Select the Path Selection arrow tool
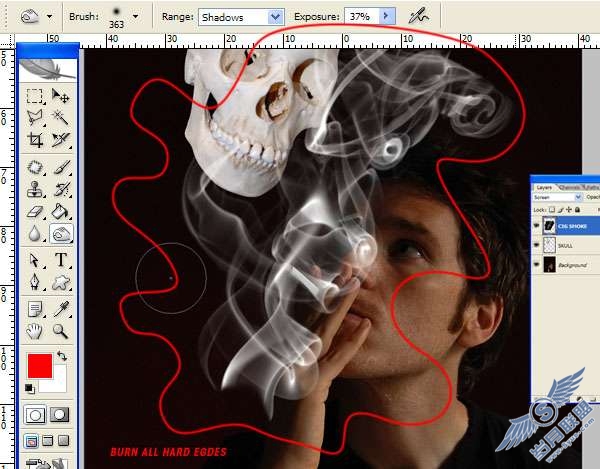The height and width of the screenshot is (469, 600). click(35, 260)
